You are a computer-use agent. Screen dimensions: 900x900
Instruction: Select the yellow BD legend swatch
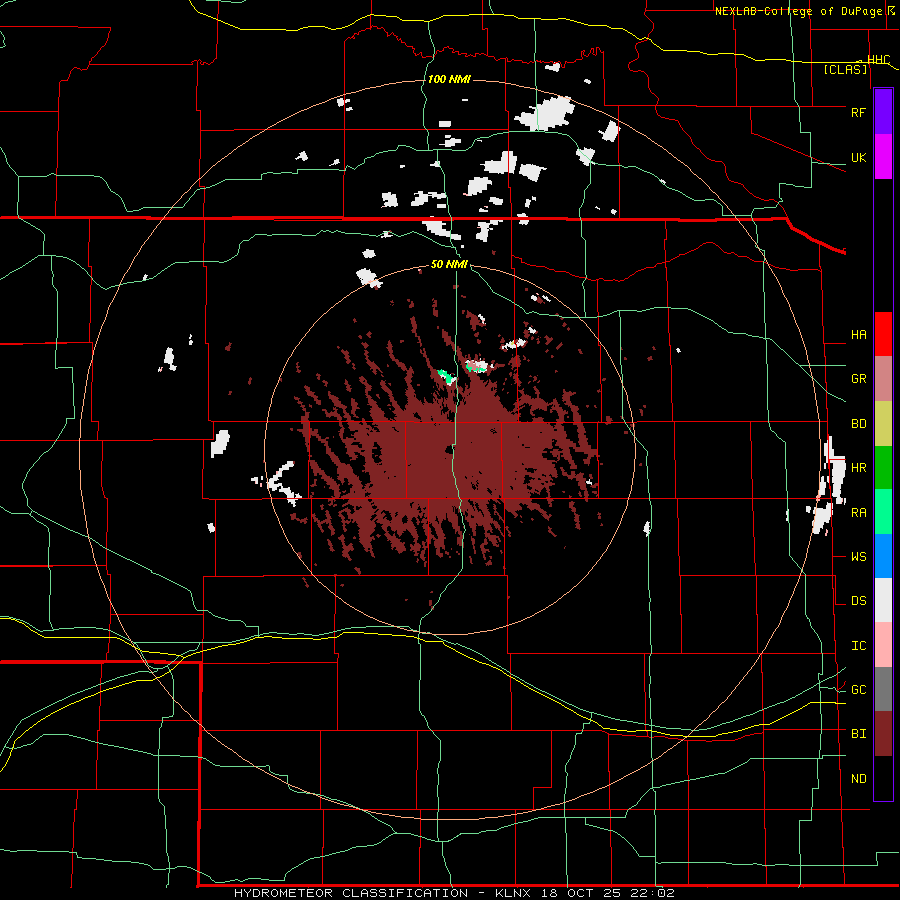883,424
